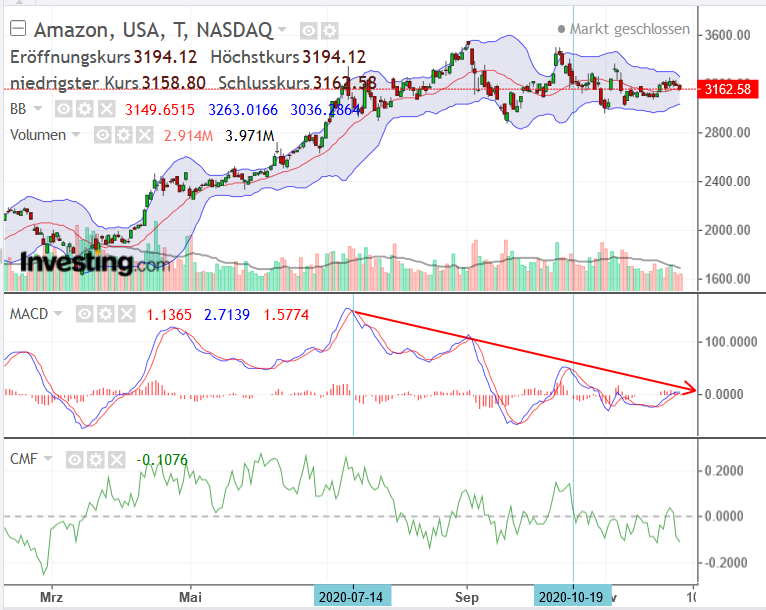Viewport: 766px width, 610px height.
Task: Click the 0.0000 label on MACD axis
Action: (x=724, y=394)
